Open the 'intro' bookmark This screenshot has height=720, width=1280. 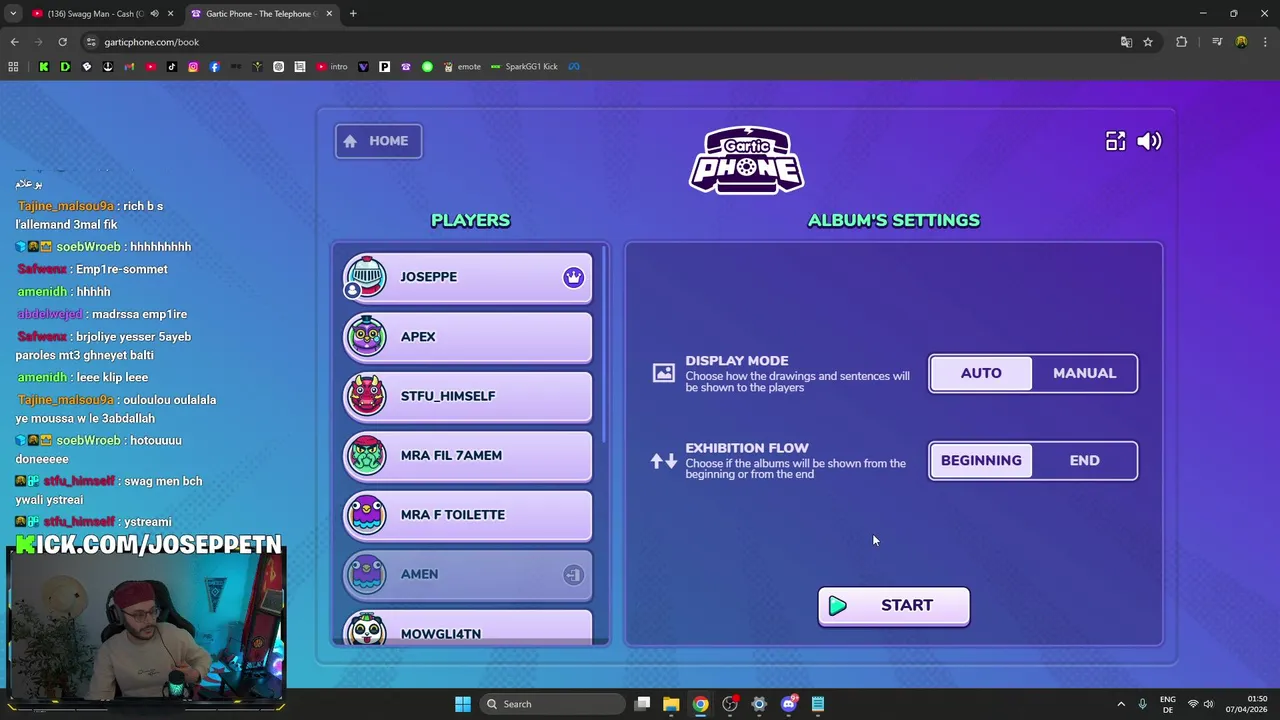click(332, 67)
